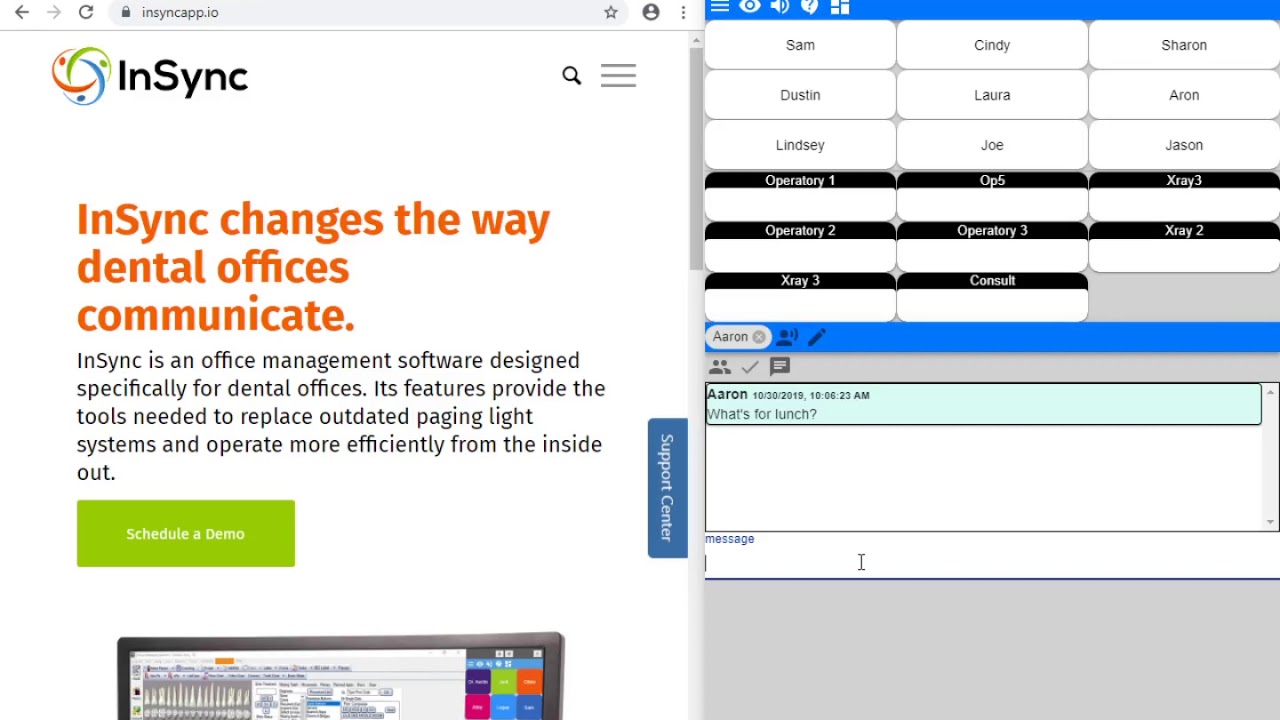Select the Aron user button

click(x=1184, y=95)
